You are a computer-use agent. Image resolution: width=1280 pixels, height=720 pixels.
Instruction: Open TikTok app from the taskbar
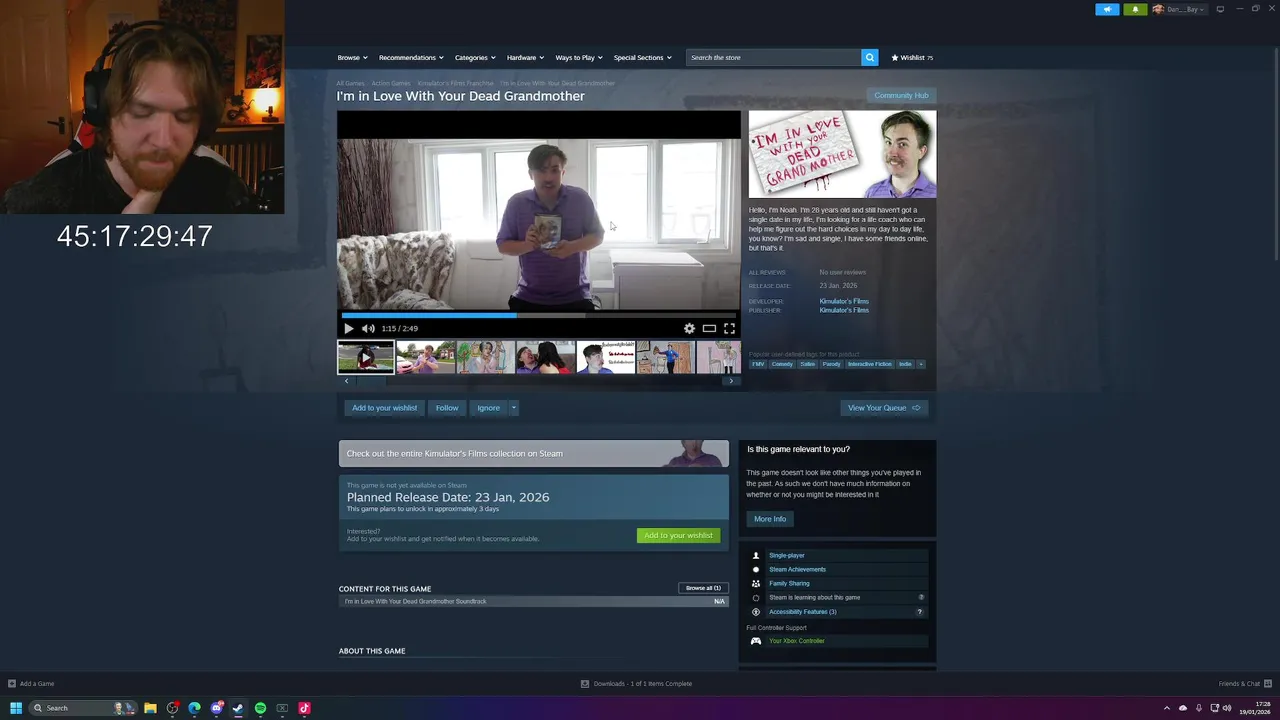tap(304, 708)
